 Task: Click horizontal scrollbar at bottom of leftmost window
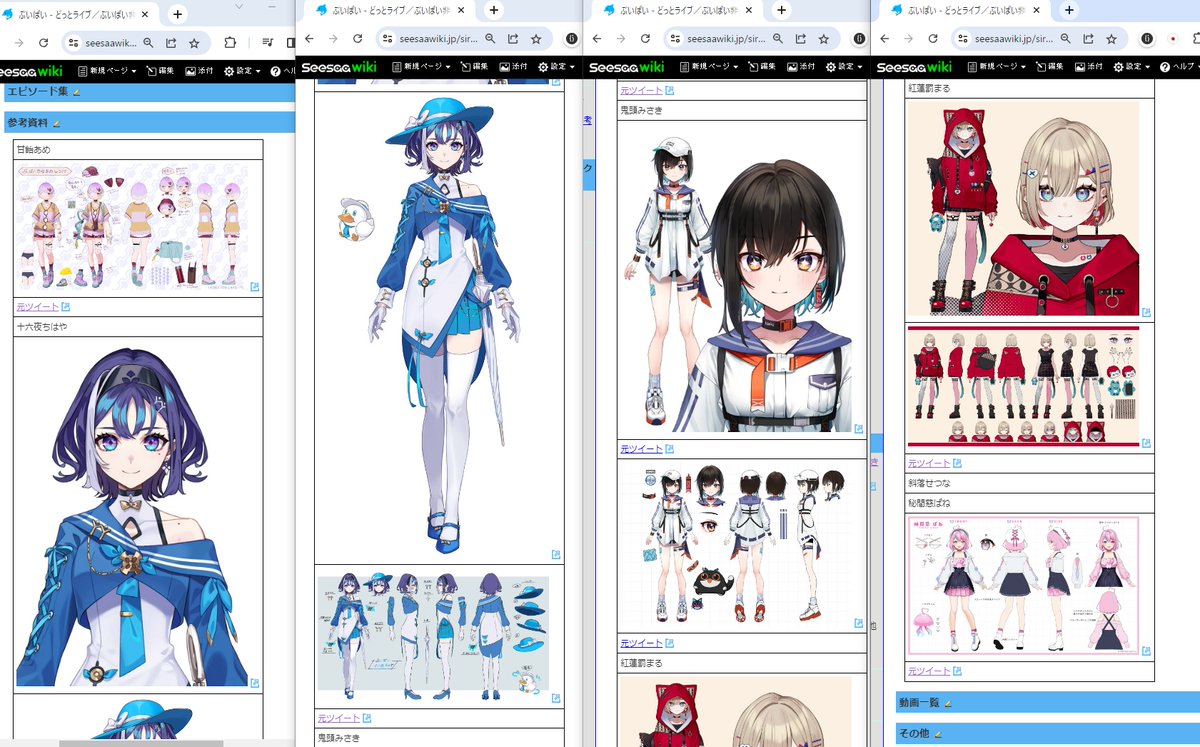click(x=140, y=743)
